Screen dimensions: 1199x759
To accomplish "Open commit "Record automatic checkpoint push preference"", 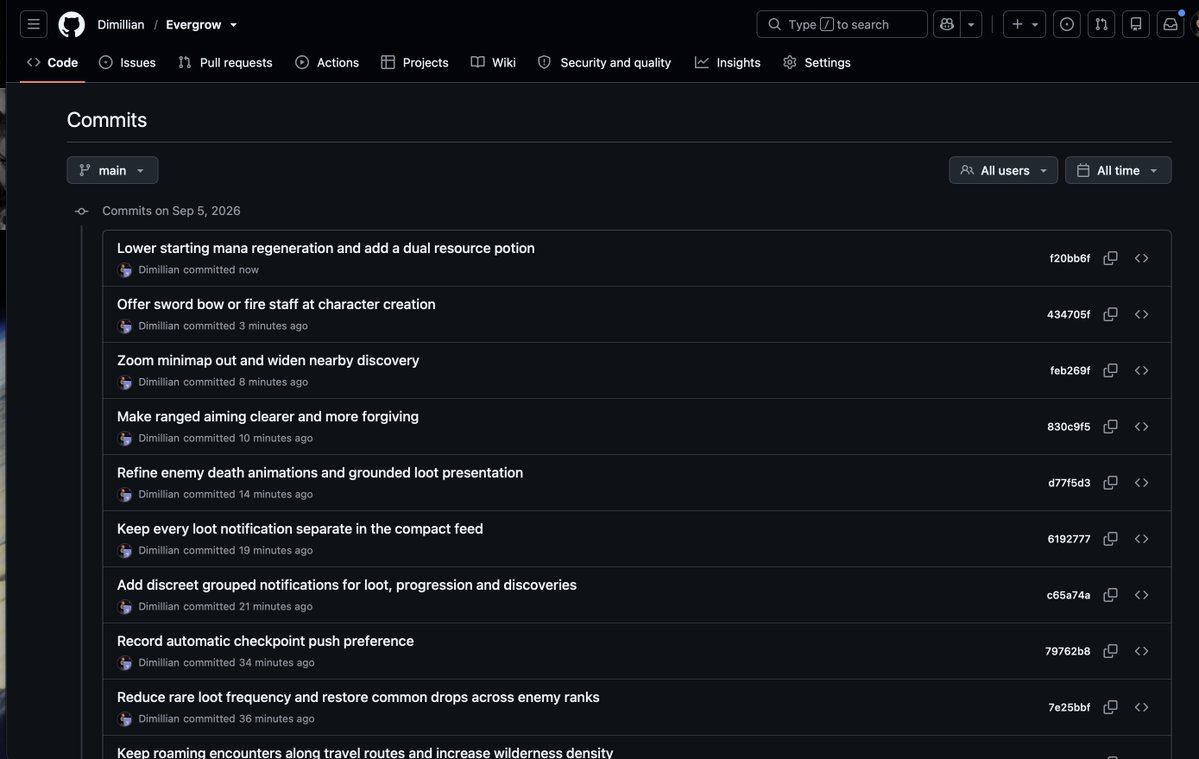I will 265,641.
